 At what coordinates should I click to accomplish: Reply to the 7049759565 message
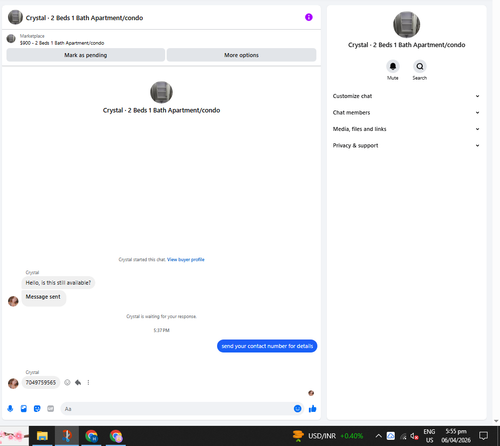[78, 382]
